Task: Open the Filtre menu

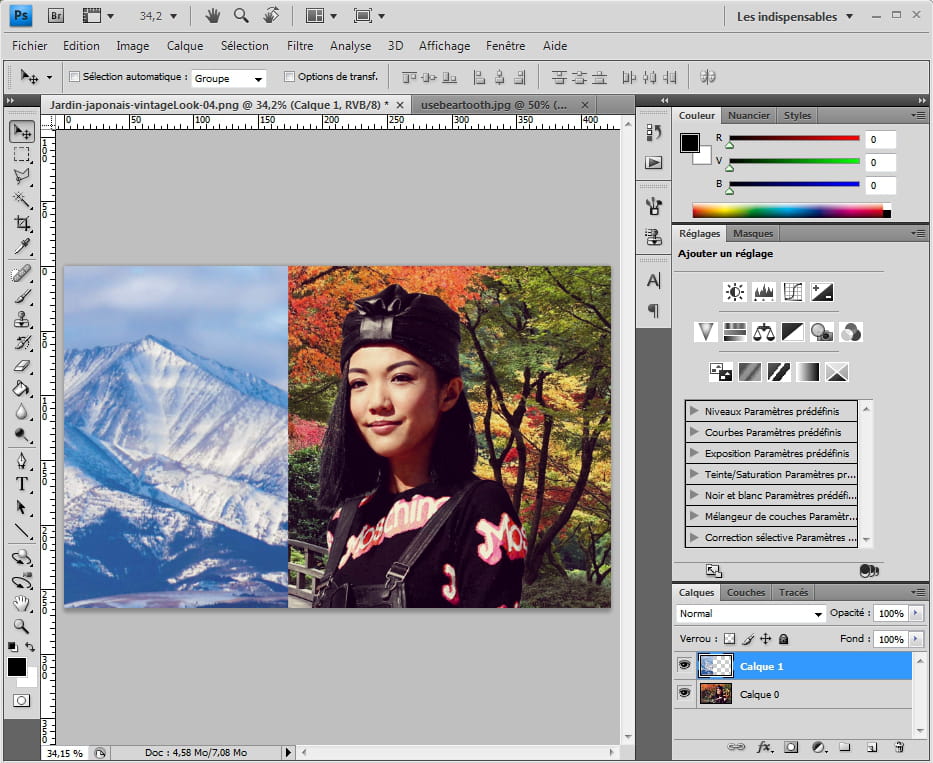Action: click(300, 46)
